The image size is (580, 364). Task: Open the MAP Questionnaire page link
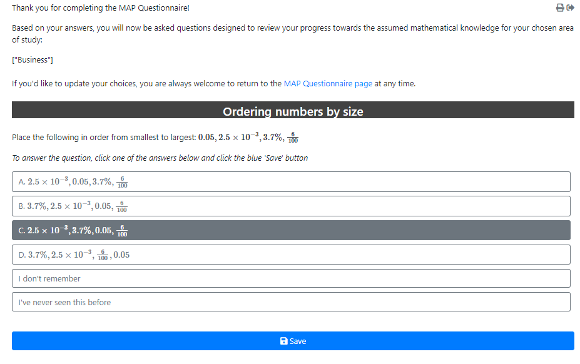(x=328, y=84)
